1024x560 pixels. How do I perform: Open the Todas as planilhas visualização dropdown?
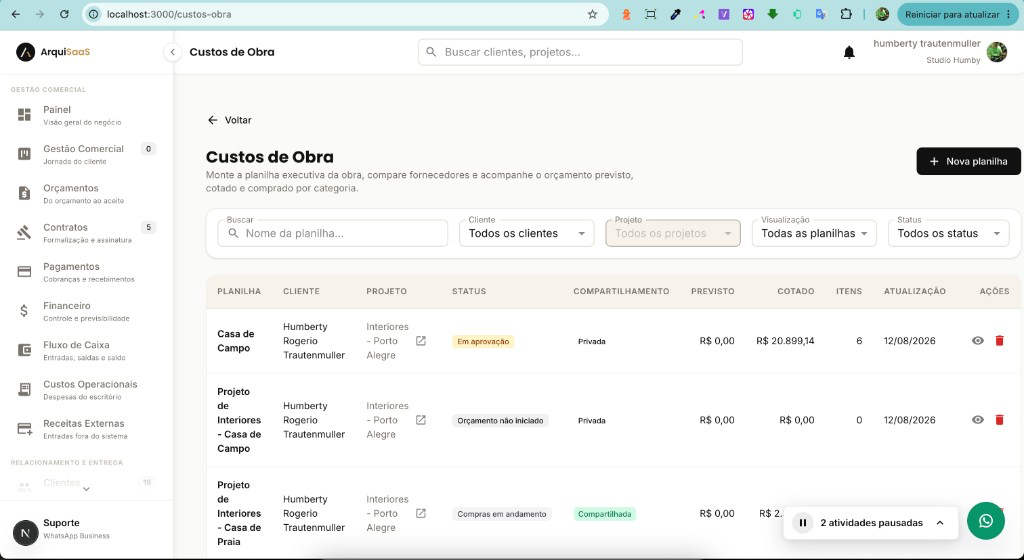[814, 233]
